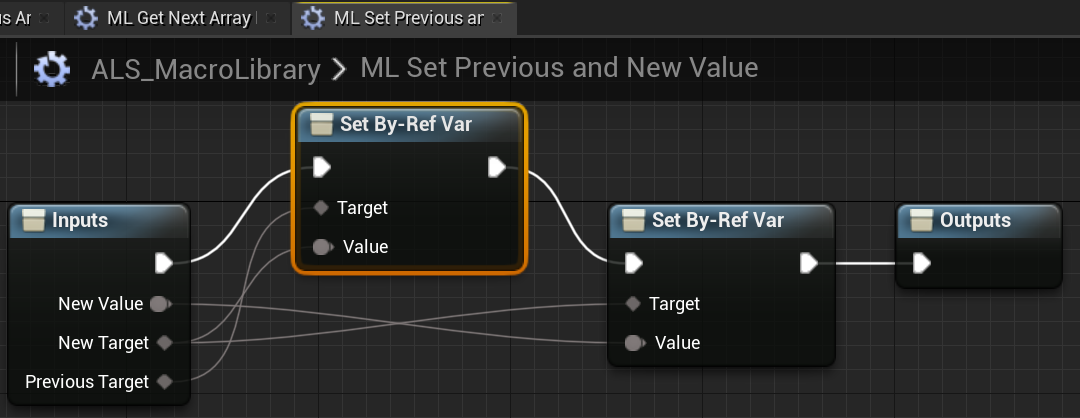Close the ML Set Previous tab
This screenshot has height=418, width=1080.
pyautogui.click(x=497, y=18)
